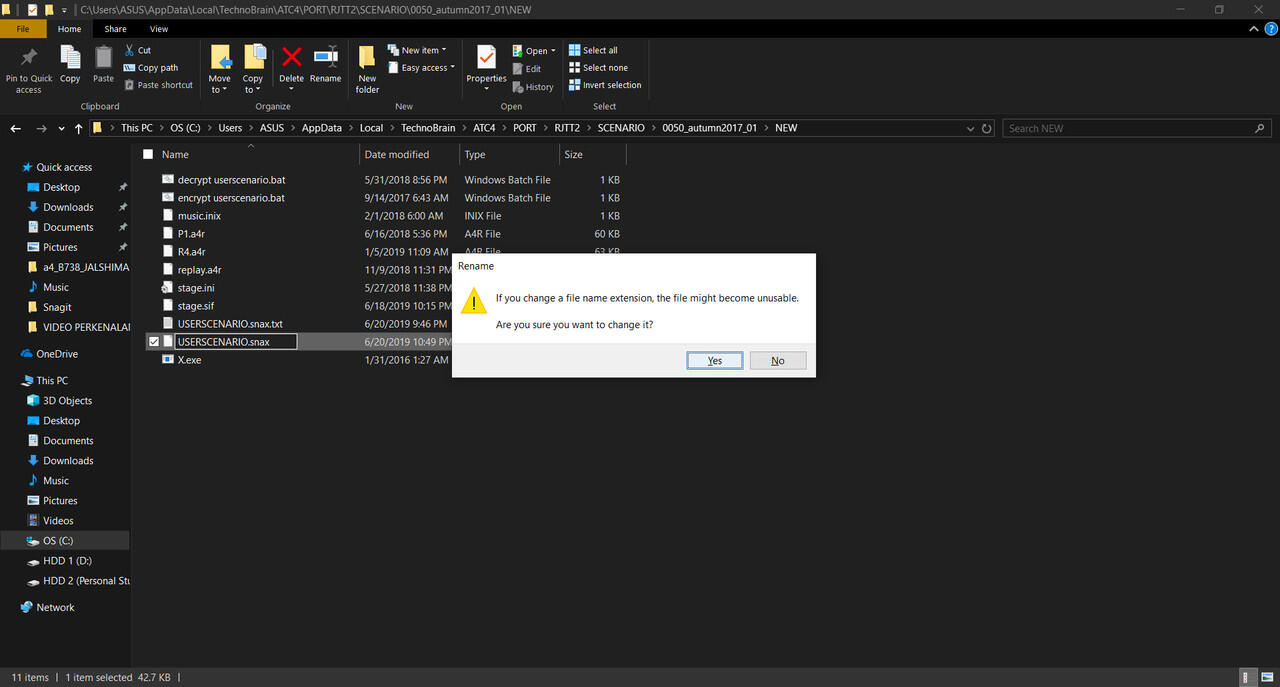Viewport: 1280px width, 687px height.
Task: Click Select all
Action: 593,50
